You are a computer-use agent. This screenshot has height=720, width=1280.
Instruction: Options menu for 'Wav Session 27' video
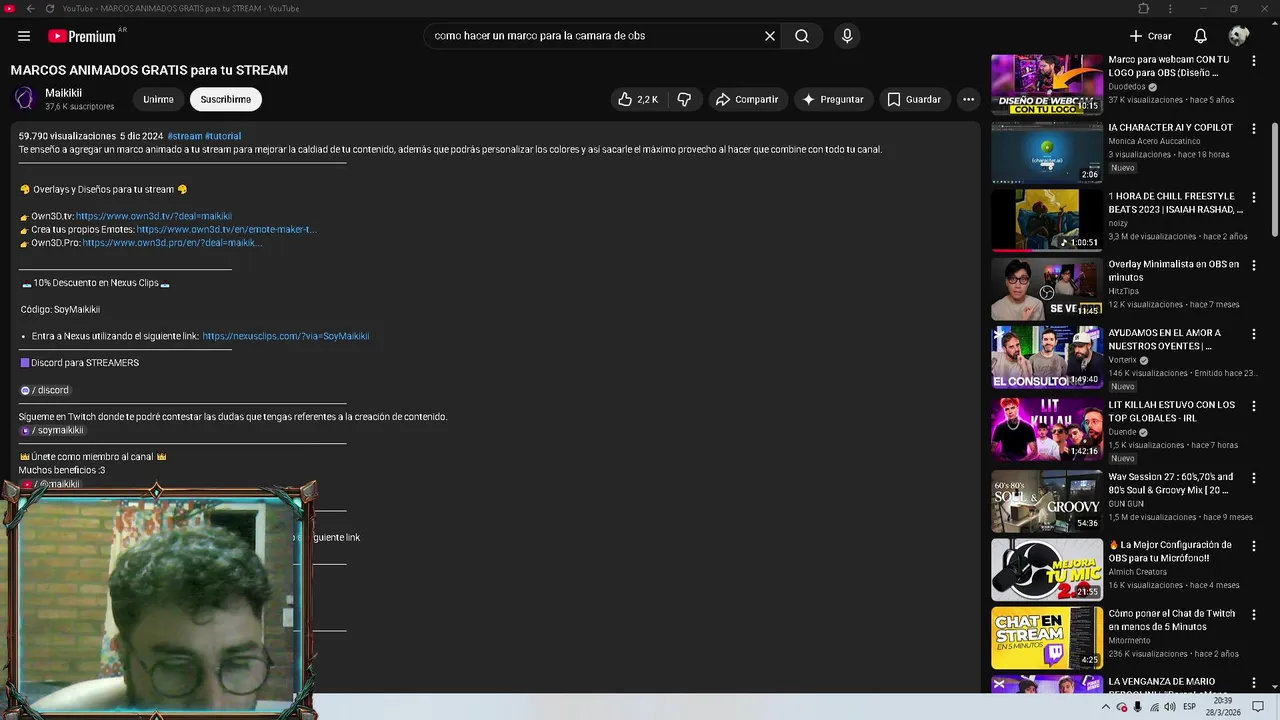coord(1254,478)
